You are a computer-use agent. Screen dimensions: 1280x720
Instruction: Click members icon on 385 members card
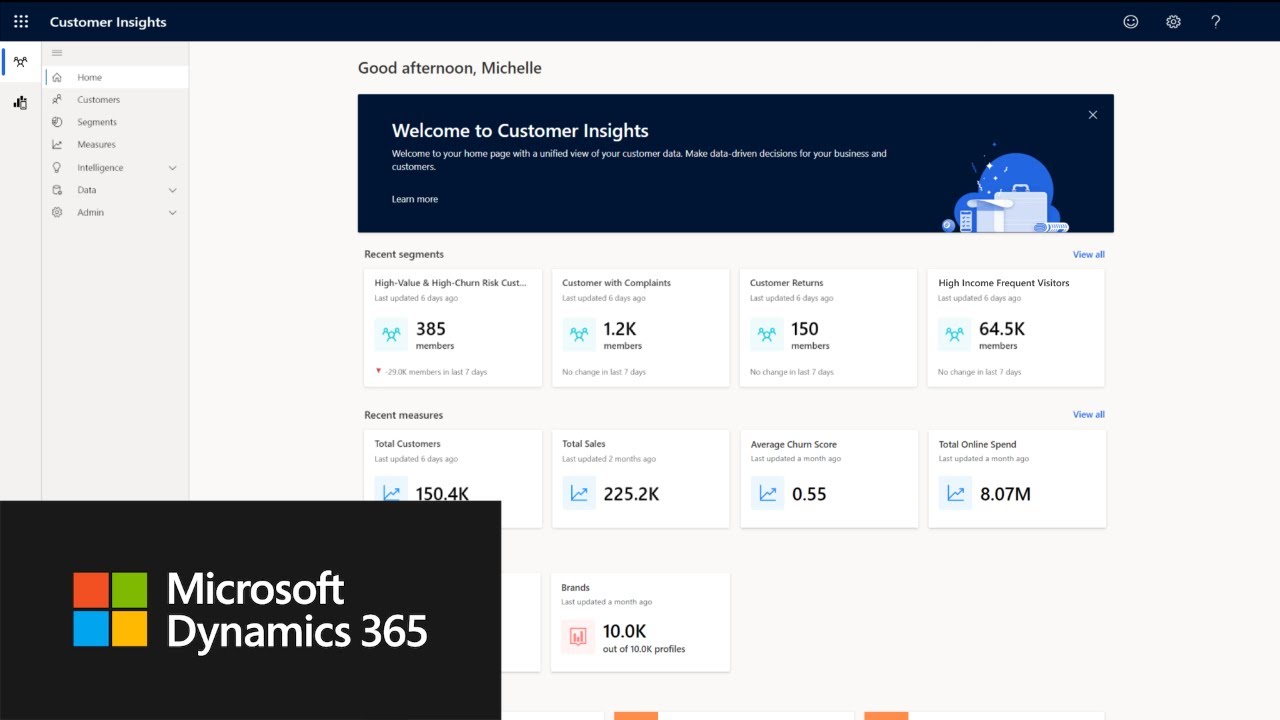391,335
